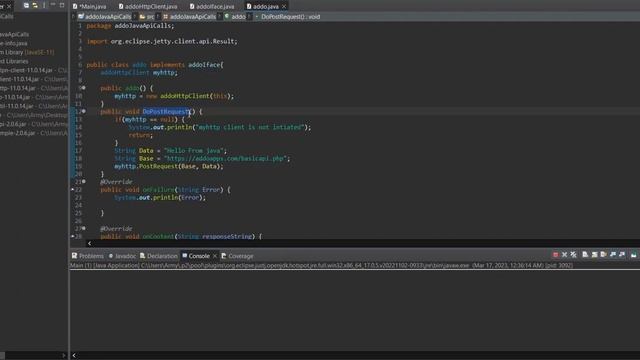Collapse the addo() constructor fold marker
Screen dimensions: 640x360
[x=84, y=88]
